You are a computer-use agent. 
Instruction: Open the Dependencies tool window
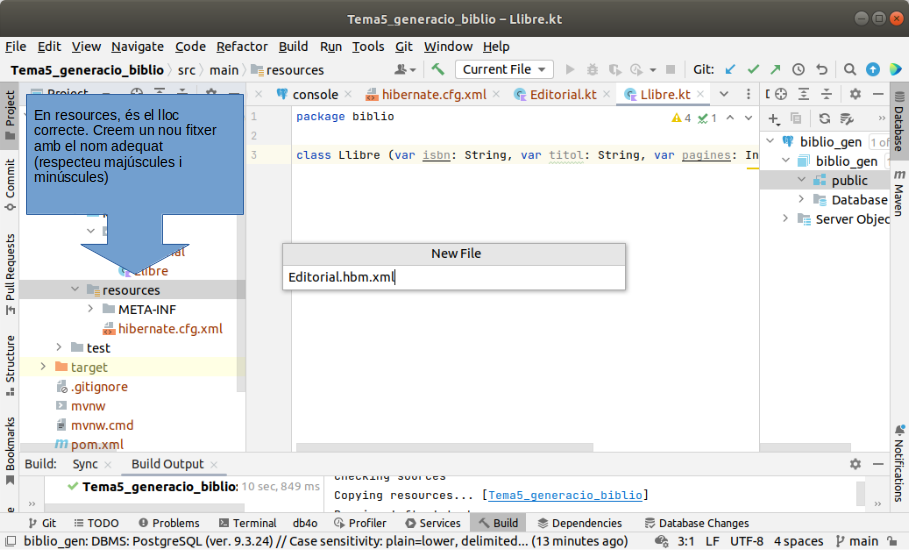(579, 523)
